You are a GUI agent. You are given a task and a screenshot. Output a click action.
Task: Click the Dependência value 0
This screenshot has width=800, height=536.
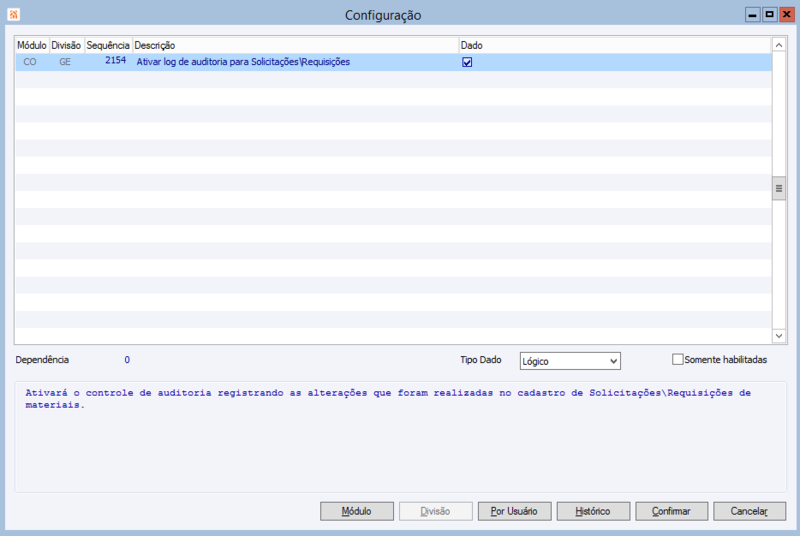pos(127,360)
